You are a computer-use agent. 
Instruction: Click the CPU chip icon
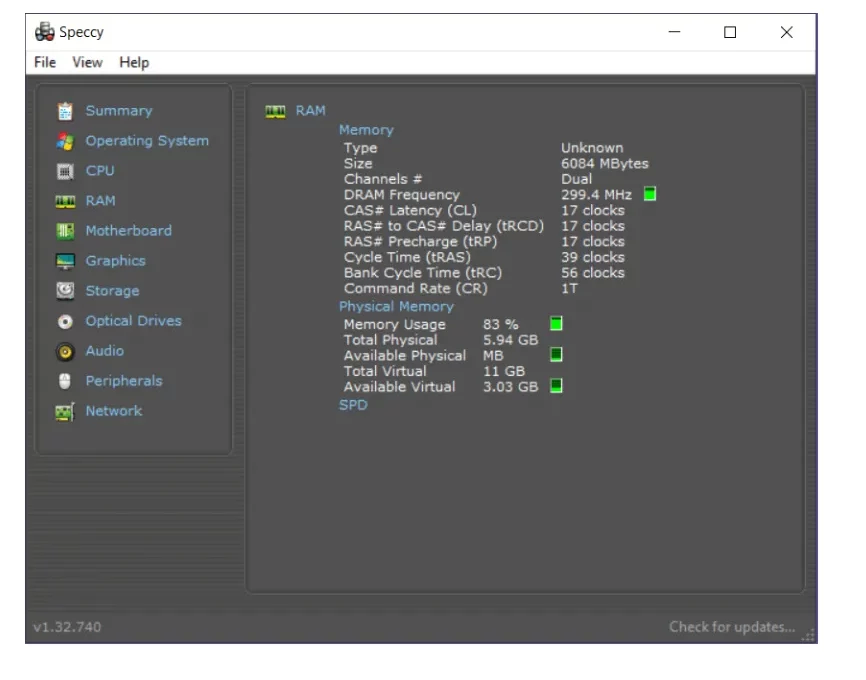pos(65,171)
